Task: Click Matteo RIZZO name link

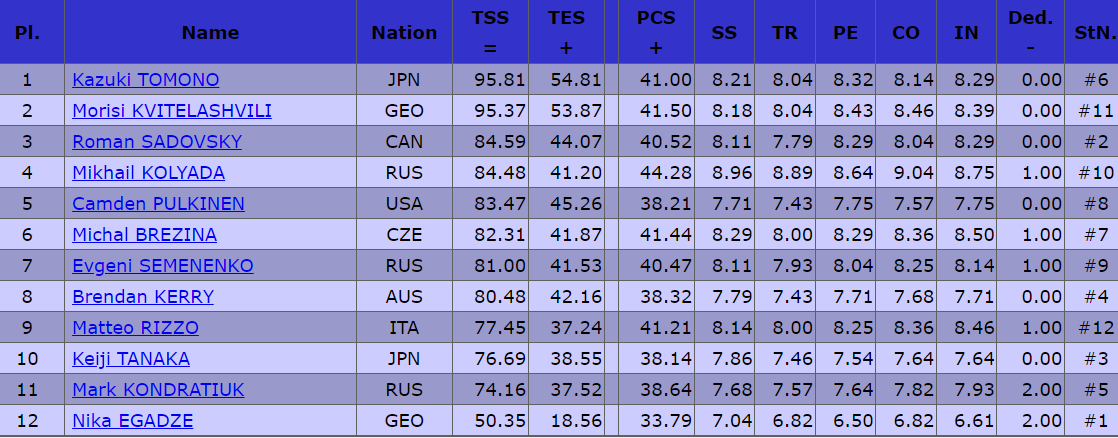Action: point(135,328)
